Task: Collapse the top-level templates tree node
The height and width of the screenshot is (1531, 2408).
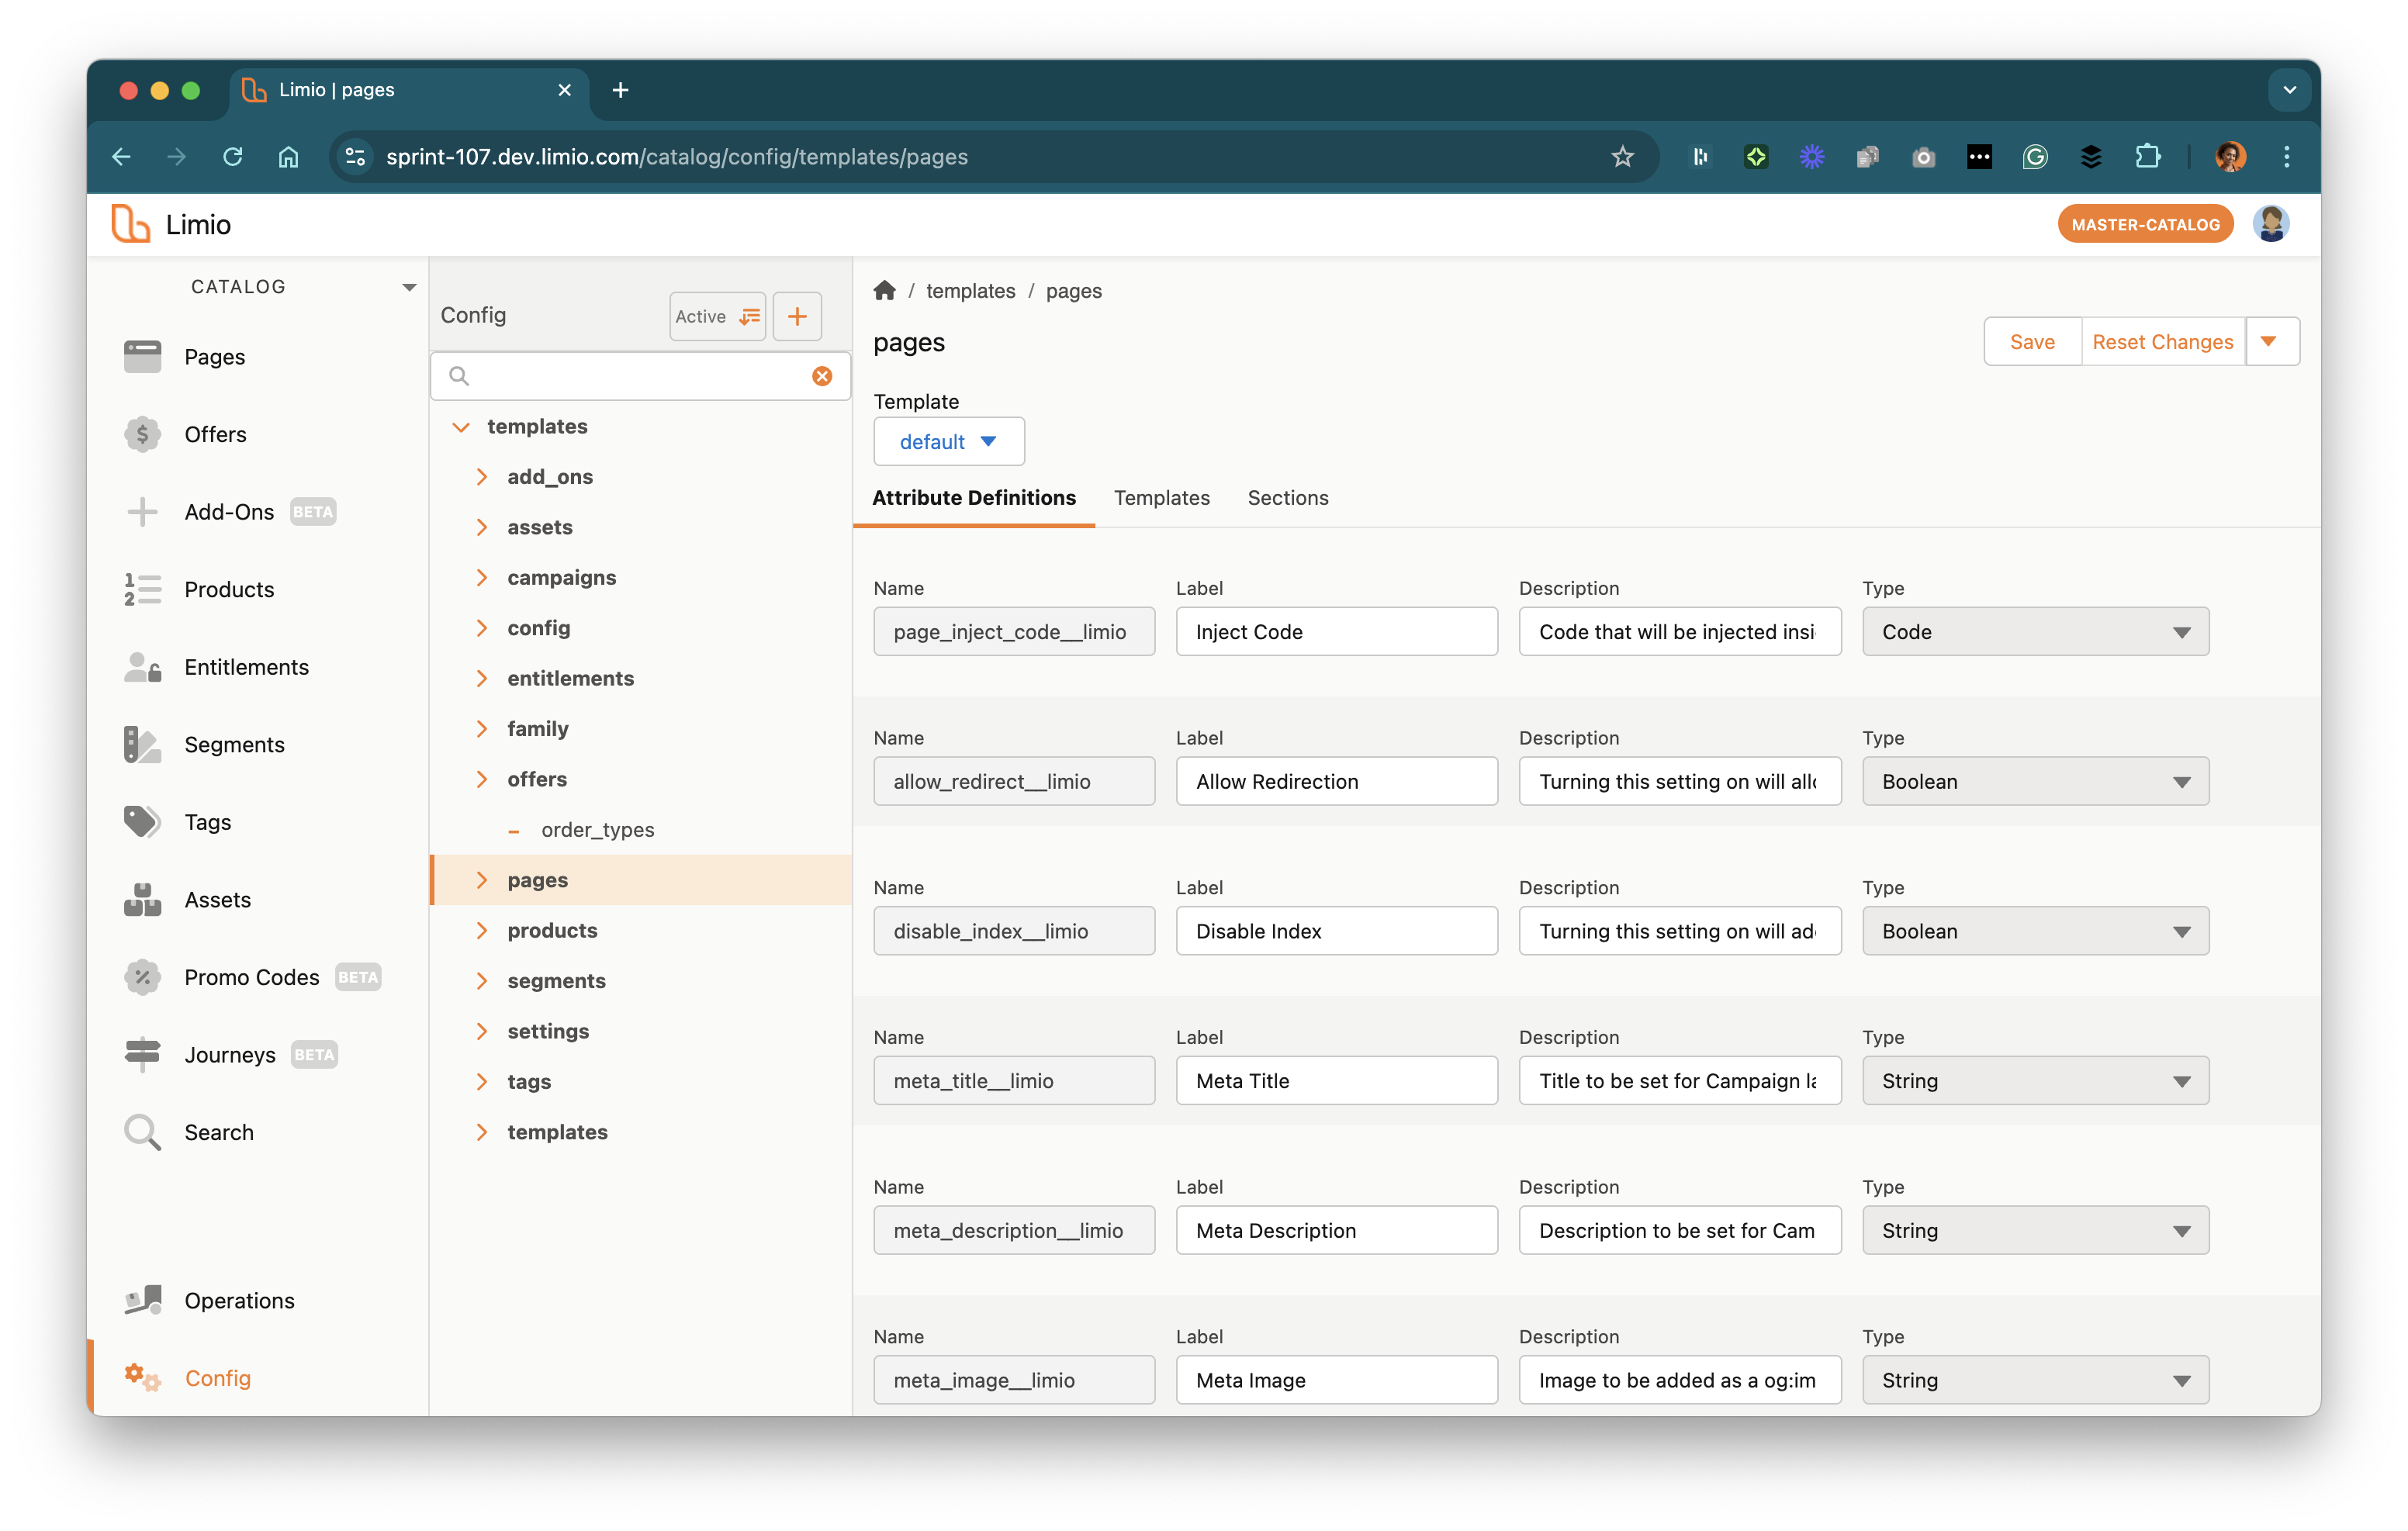Action: [461, 427]
